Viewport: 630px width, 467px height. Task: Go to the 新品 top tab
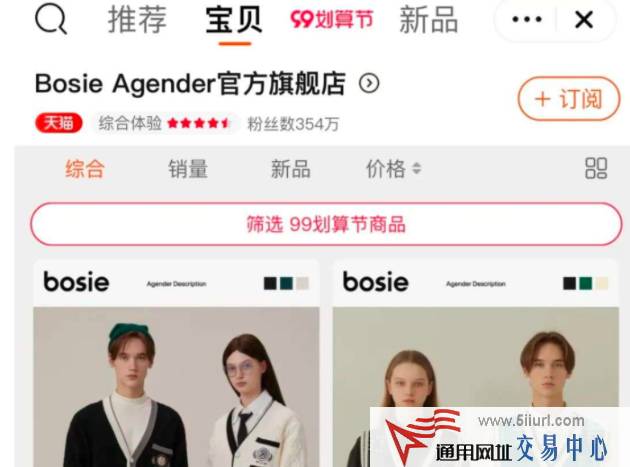pos(429,19)
